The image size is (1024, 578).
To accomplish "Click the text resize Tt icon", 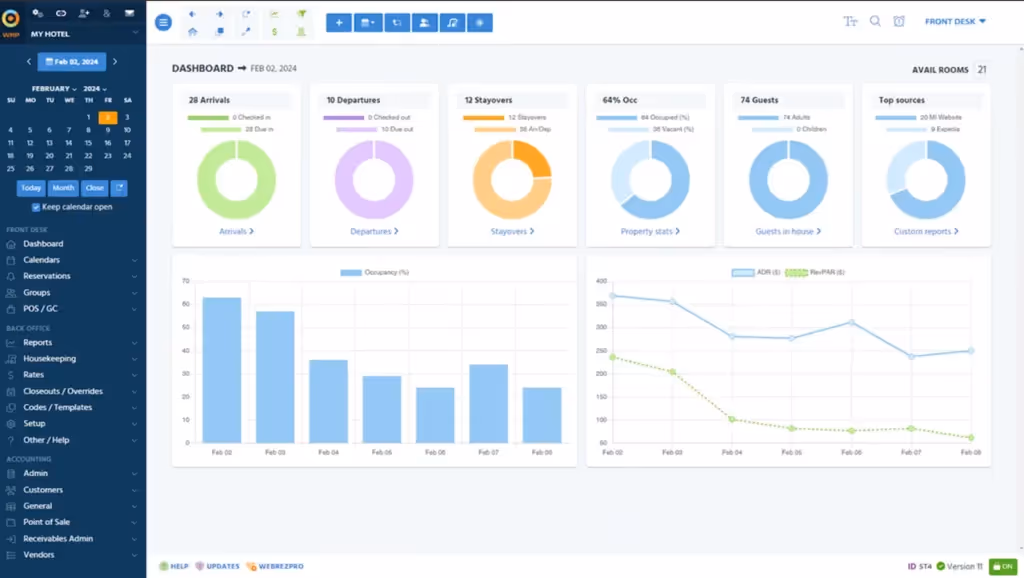I will click(851, 21).
